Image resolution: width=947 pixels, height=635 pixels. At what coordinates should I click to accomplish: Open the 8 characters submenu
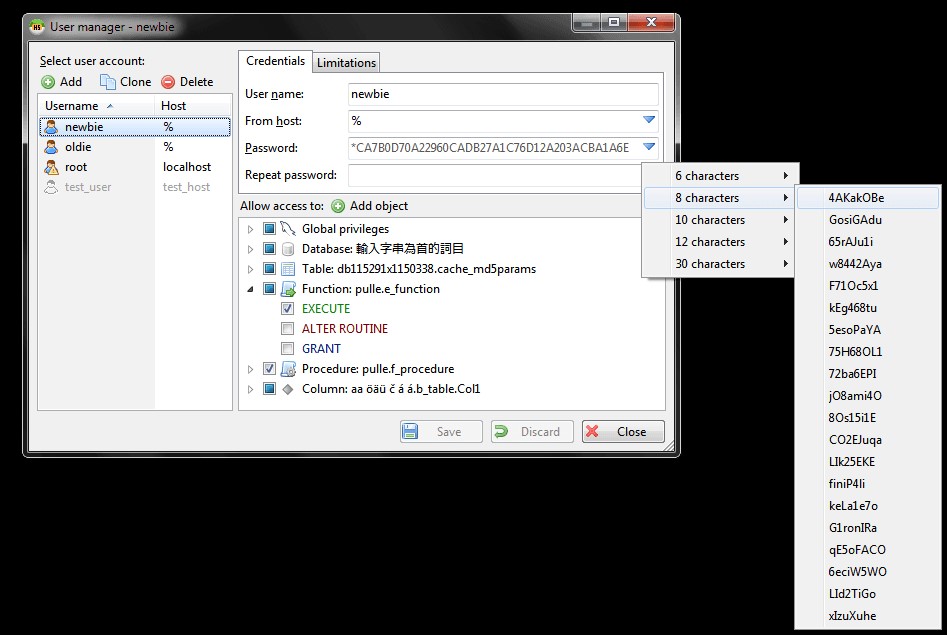tap(719, 198)
